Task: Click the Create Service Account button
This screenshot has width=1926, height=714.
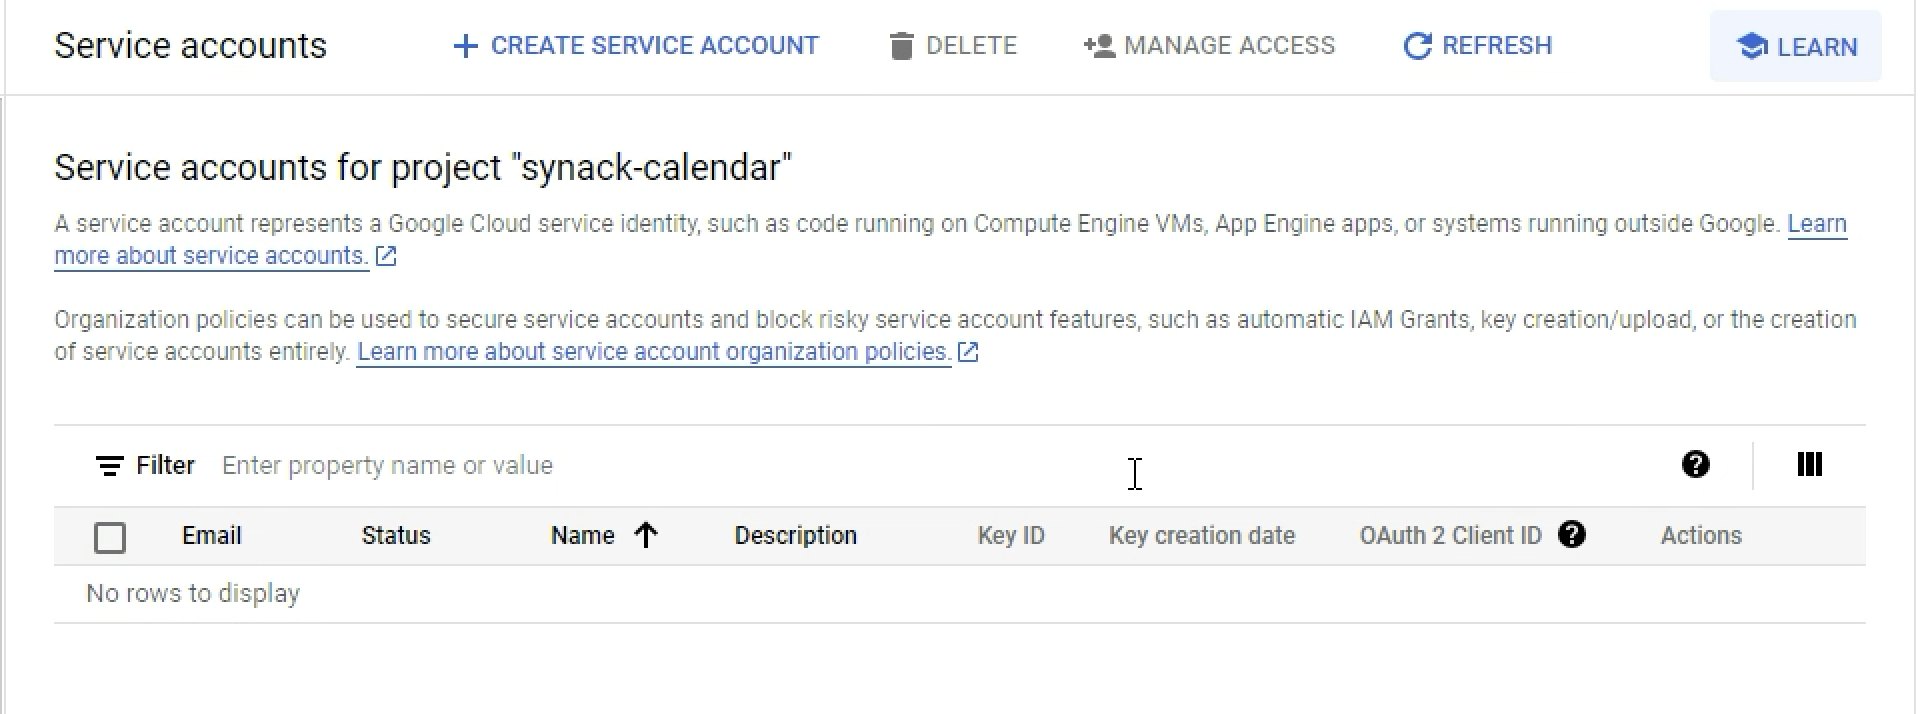Action: coord(654,46)
